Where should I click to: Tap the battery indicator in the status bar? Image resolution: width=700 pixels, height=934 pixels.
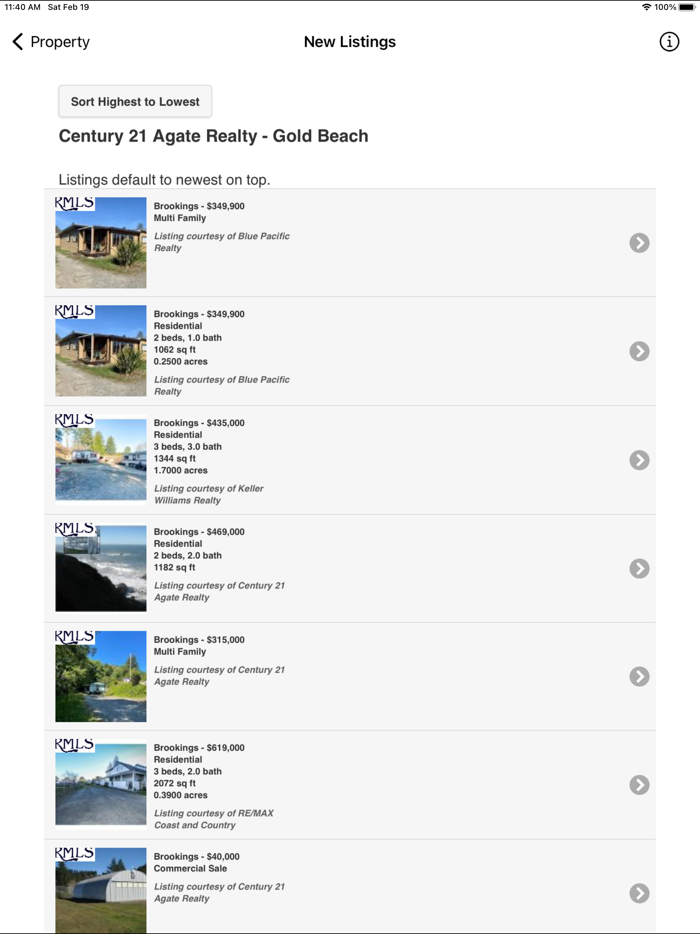click(686, 6)
